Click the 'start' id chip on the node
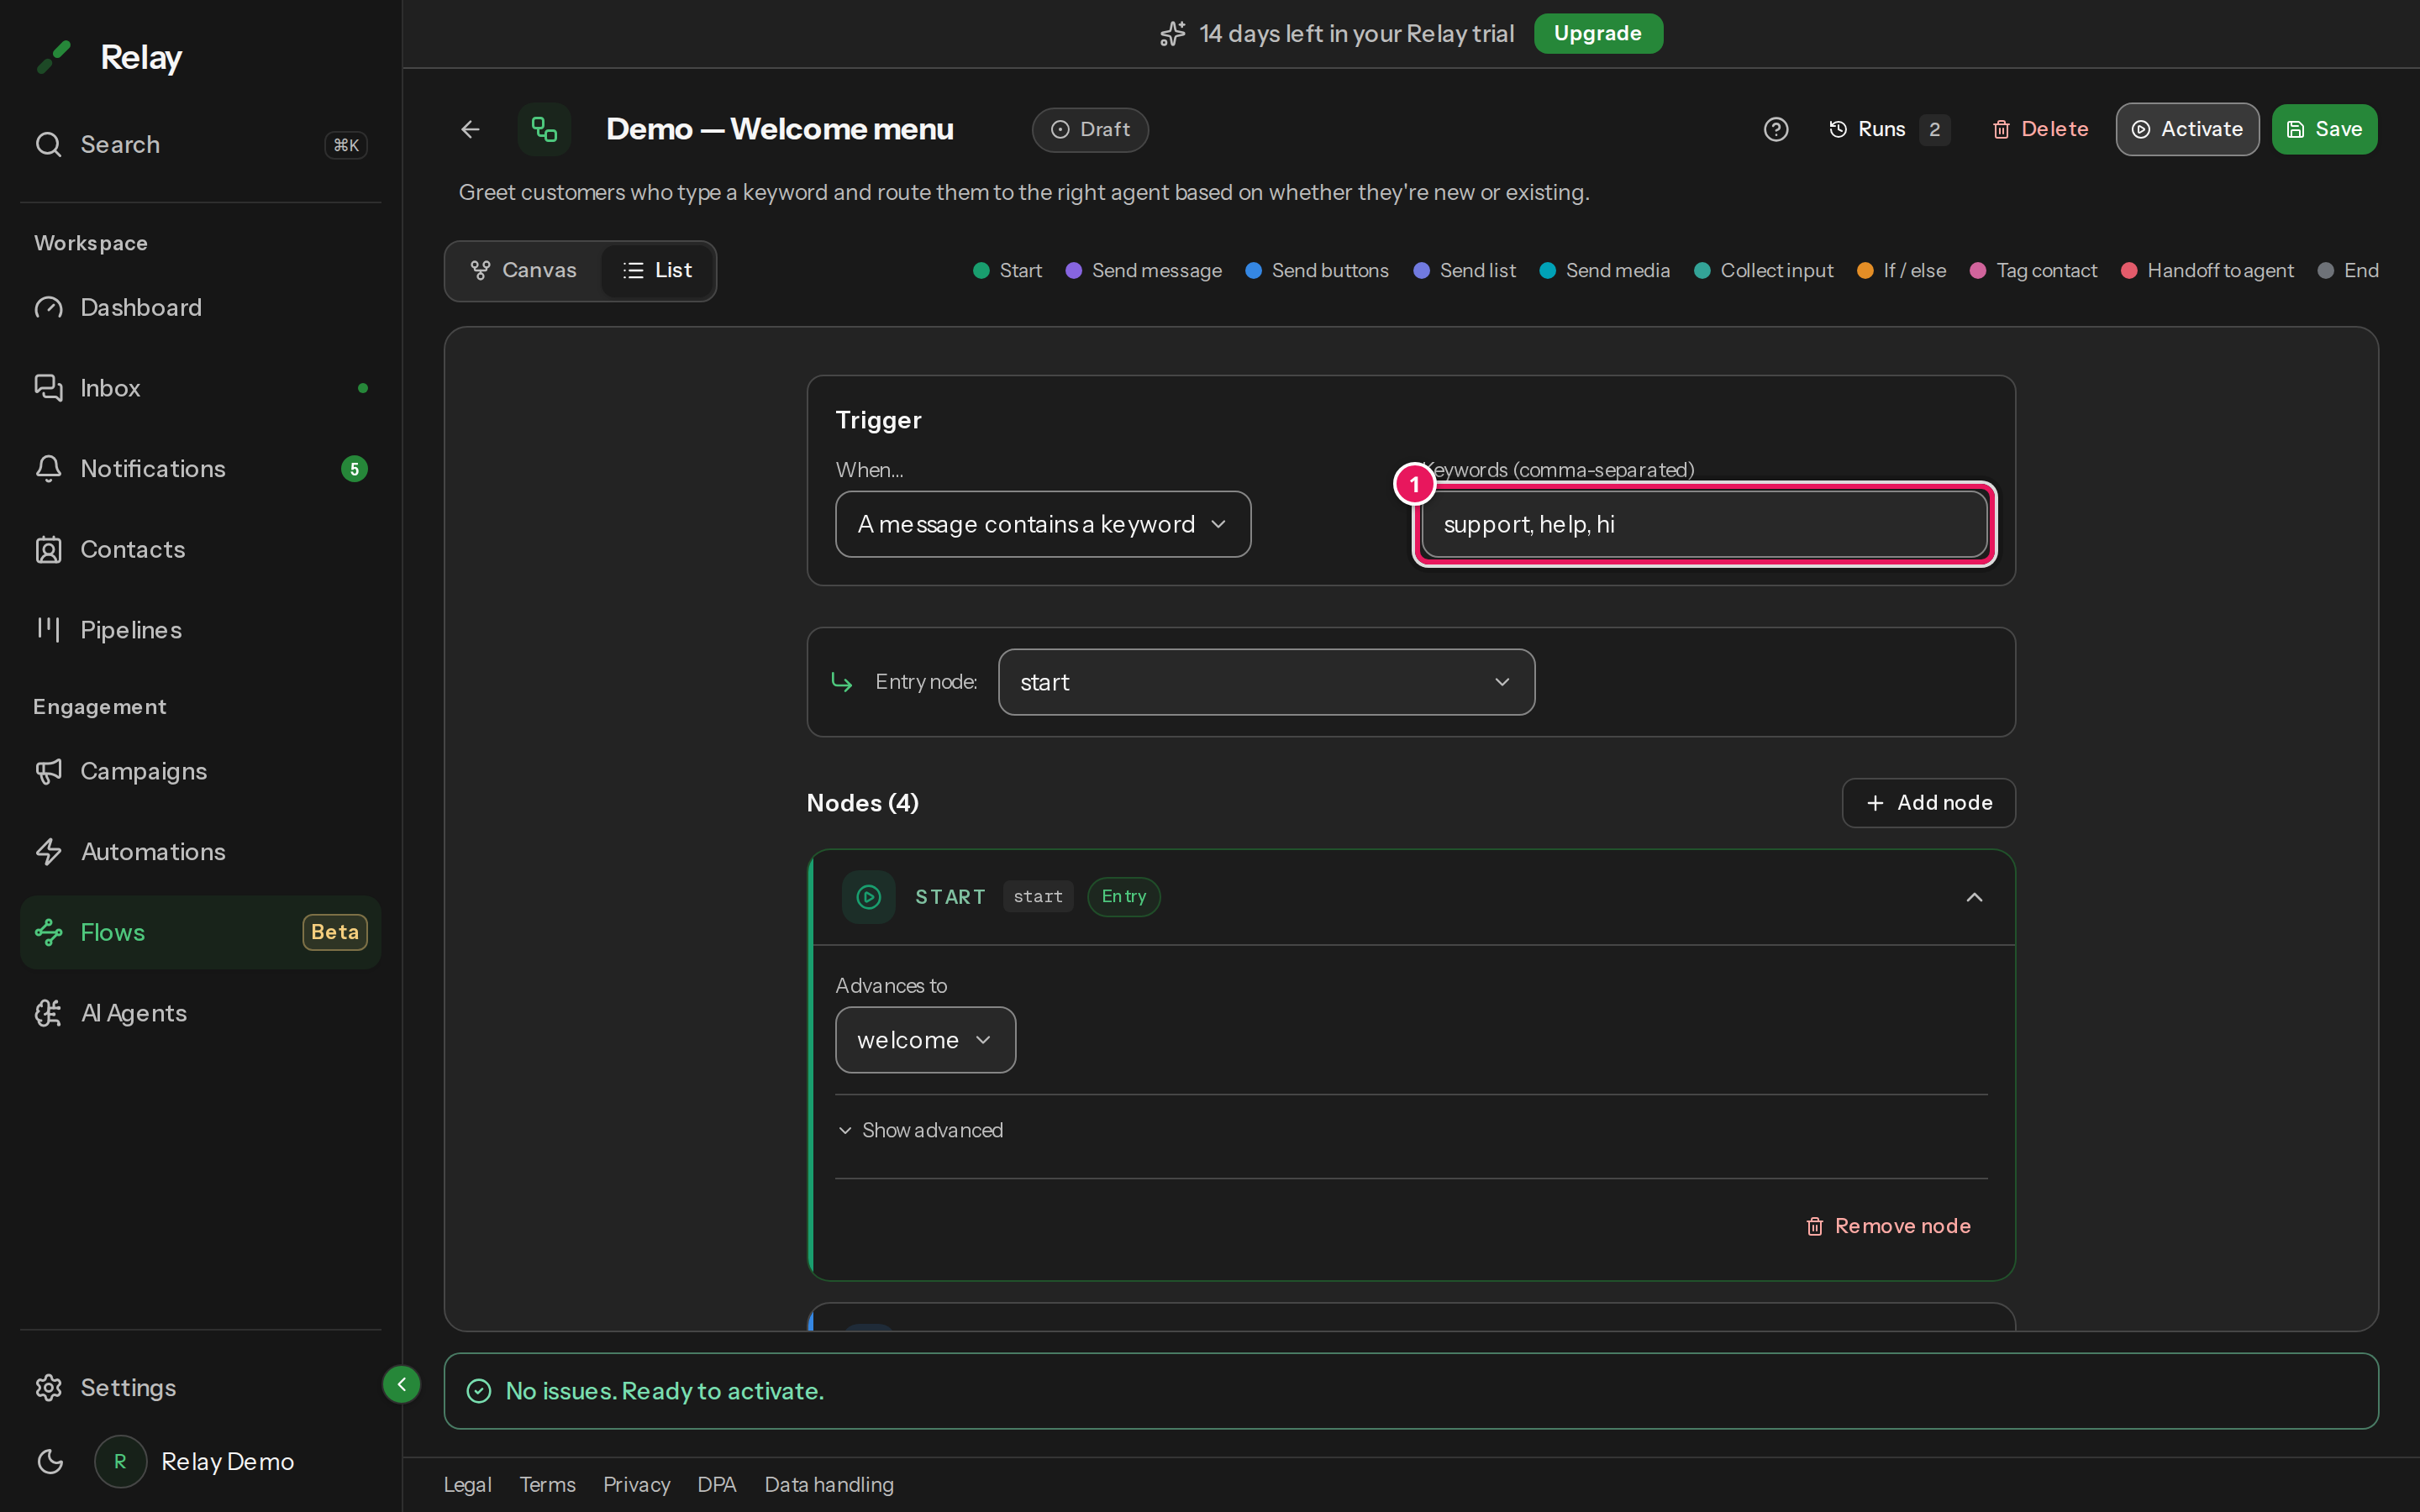The height and width of the screenshot is (1512, 2420). pyautogui.click(x=1038, y=897)
